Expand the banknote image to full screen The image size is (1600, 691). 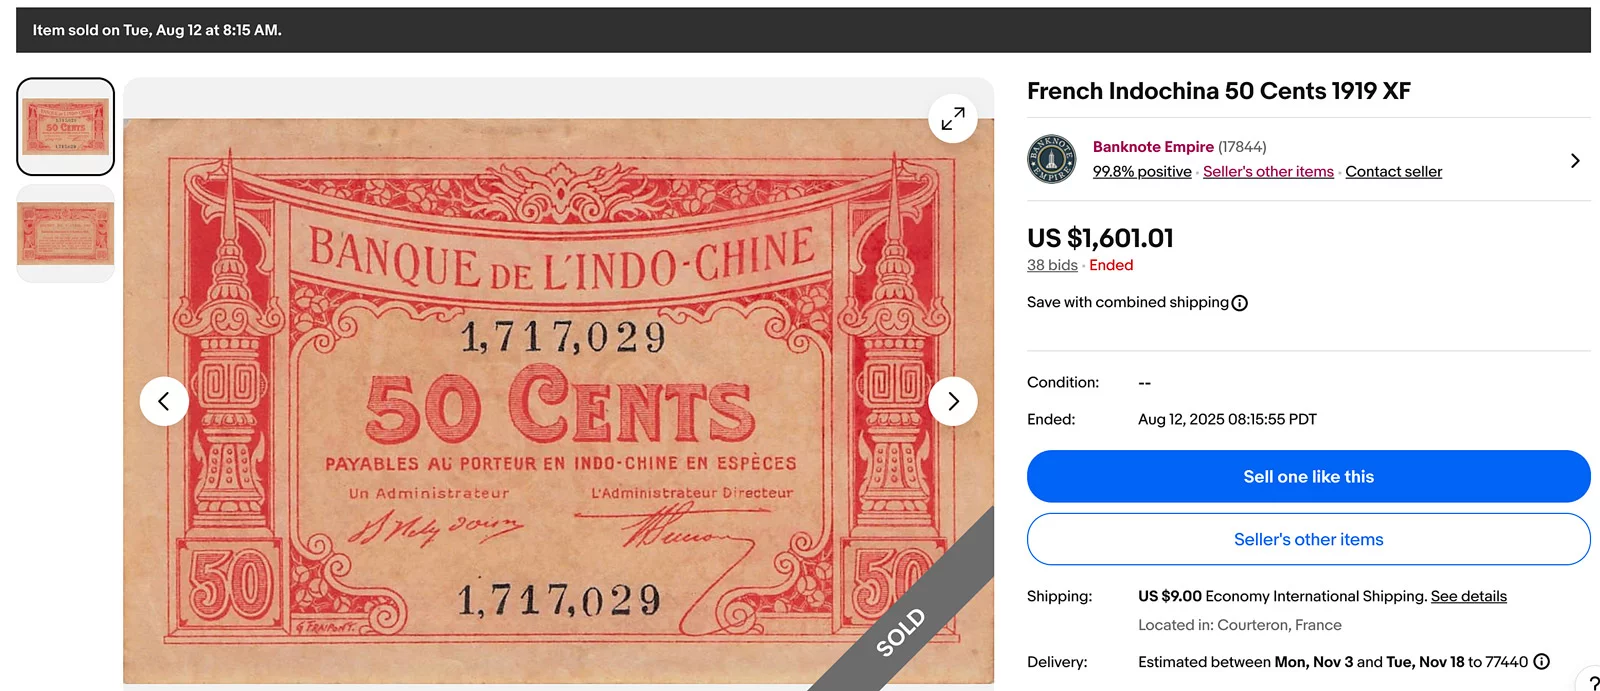953,119
